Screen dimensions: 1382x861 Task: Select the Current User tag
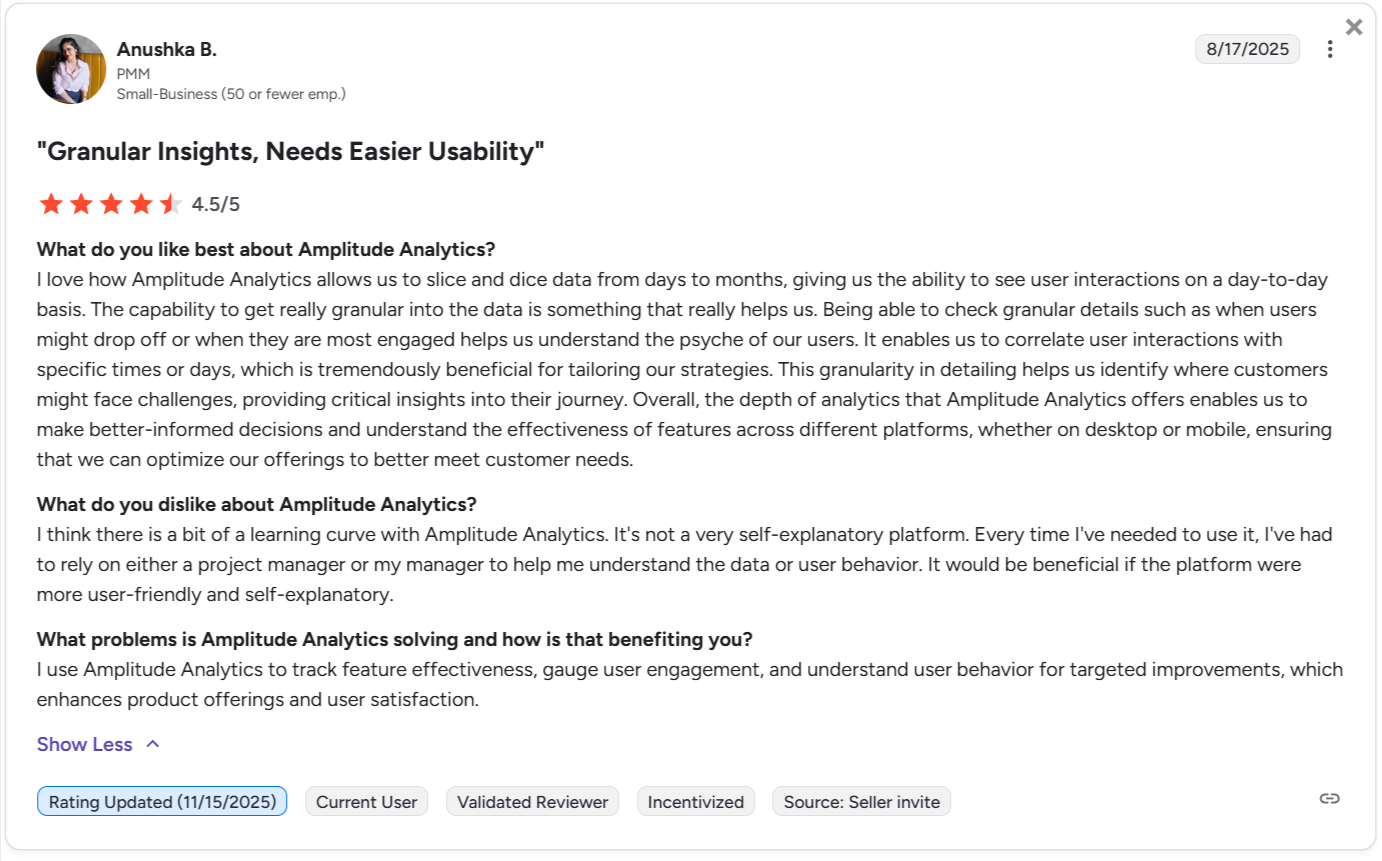click(366, 802)
